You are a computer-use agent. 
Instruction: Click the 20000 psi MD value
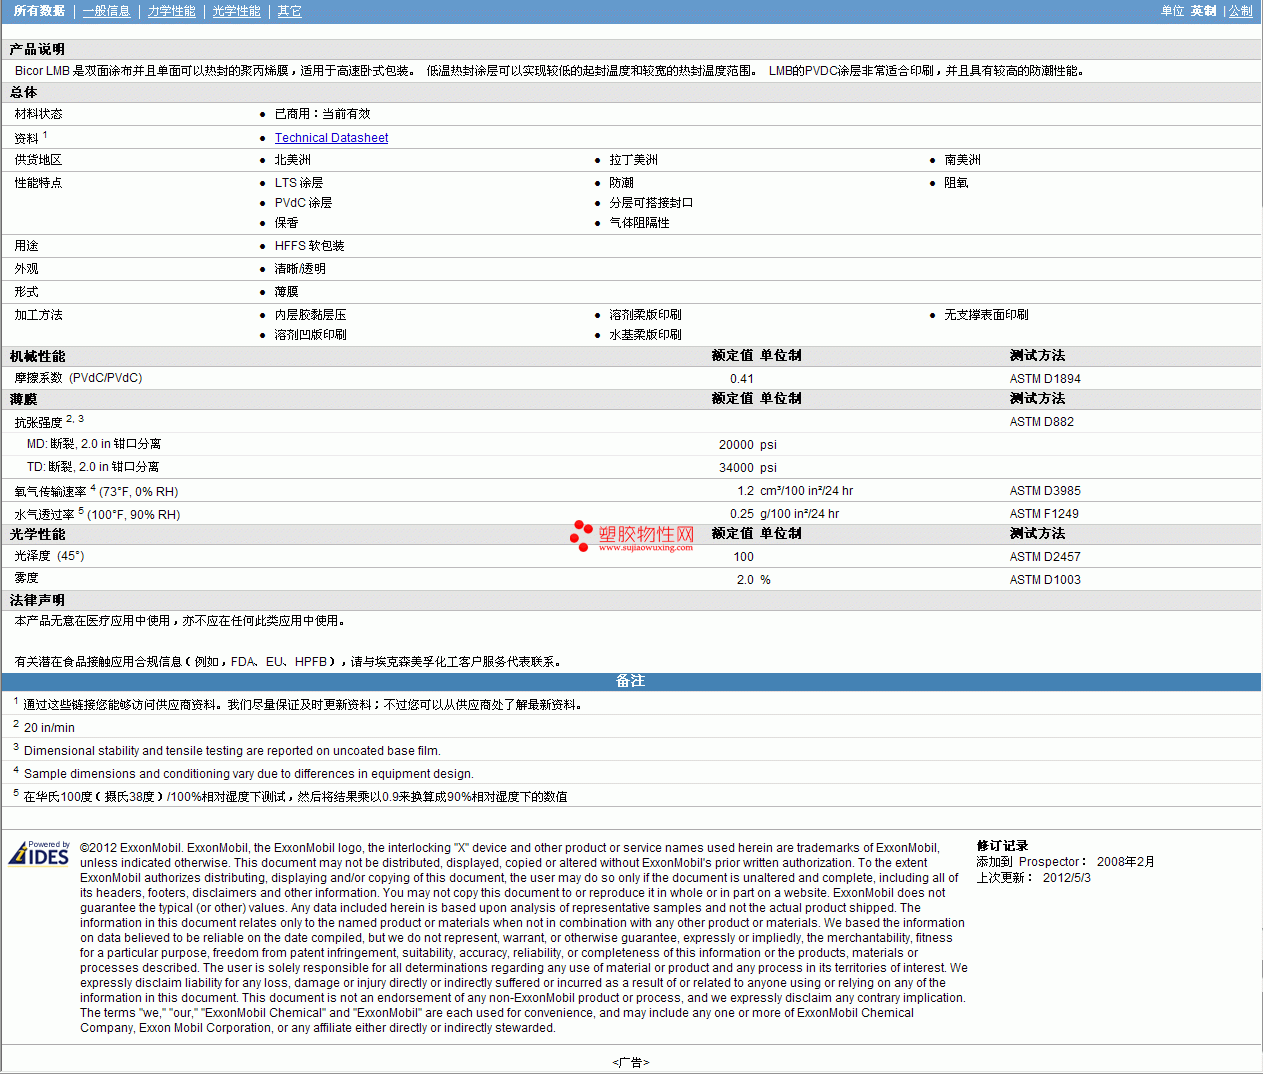pyautogui.click(x=747, y=445)
